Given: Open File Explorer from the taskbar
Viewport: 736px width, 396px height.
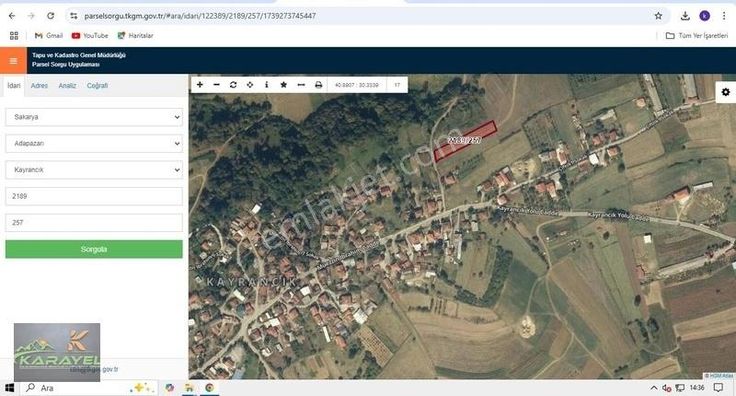Looking at the screenshot, I should (189, 388).
